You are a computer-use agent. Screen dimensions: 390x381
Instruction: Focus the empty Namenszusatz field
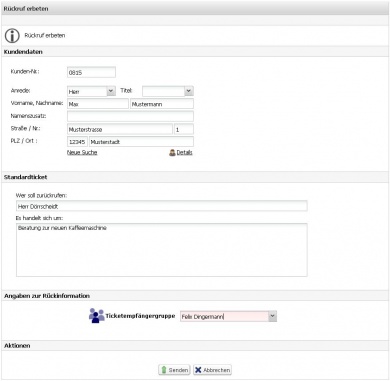click(130, 116)
